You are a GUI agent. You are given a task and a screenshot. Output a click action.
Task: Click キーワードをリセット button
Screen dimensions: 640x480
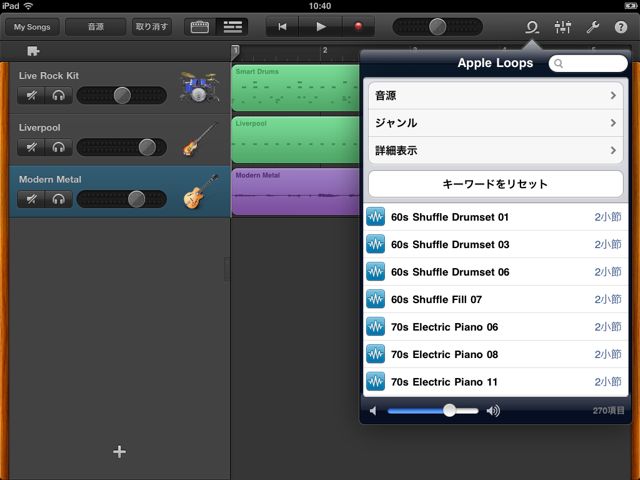(496, 184)
